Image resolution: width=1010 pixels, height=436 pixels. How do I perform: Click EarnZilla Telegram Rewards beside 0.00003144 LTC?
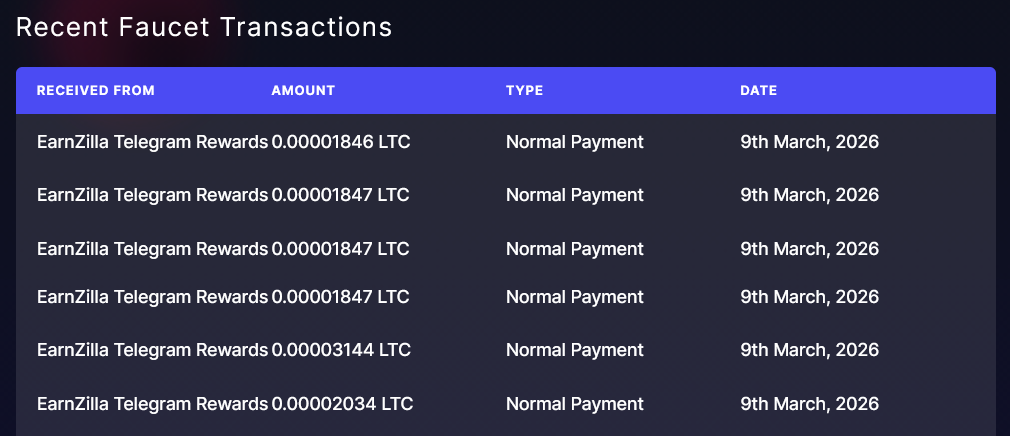(x=152, y=350)
